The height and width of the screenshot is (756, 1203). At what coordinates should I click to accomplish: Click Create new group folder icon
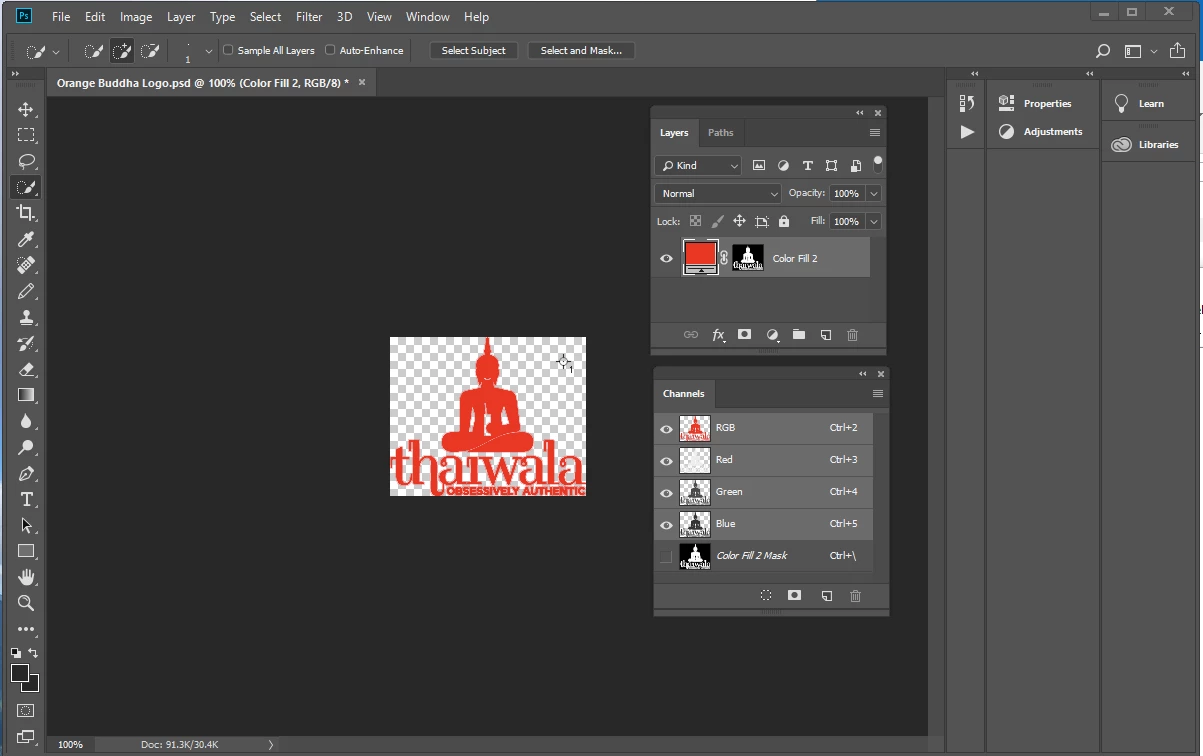(799, 335)
